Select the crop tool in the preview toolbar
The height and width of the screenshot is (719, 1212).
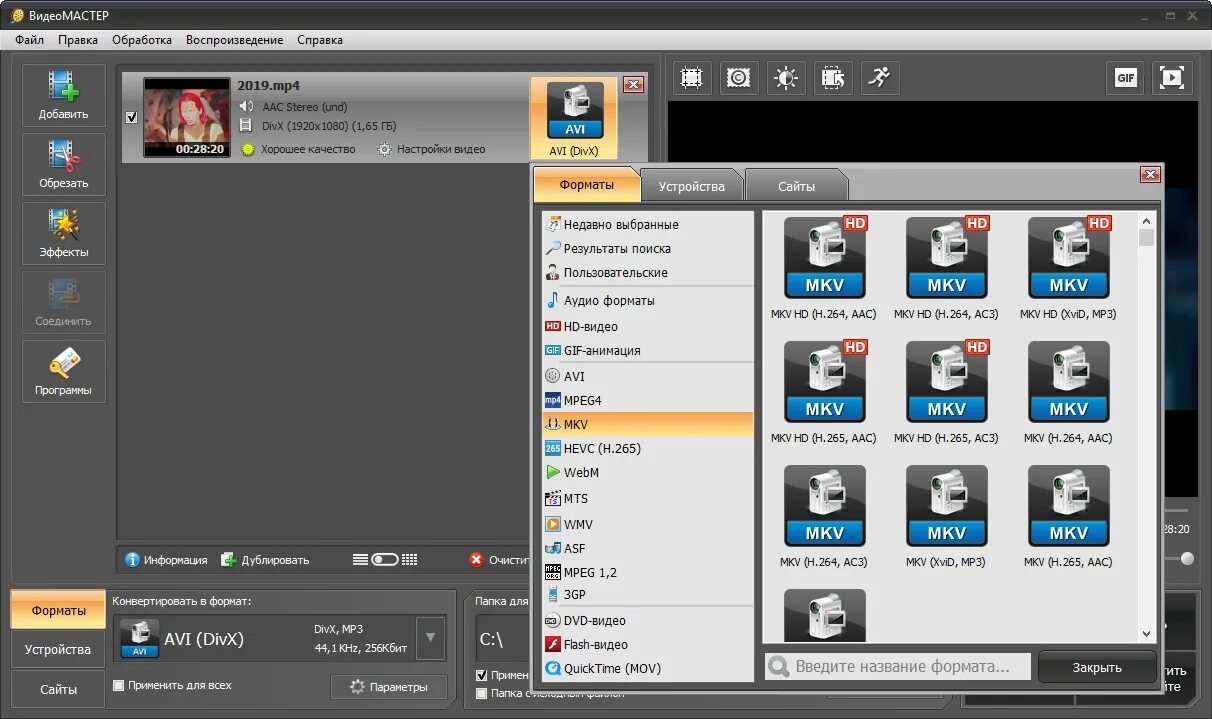click(x=691, y=78)
